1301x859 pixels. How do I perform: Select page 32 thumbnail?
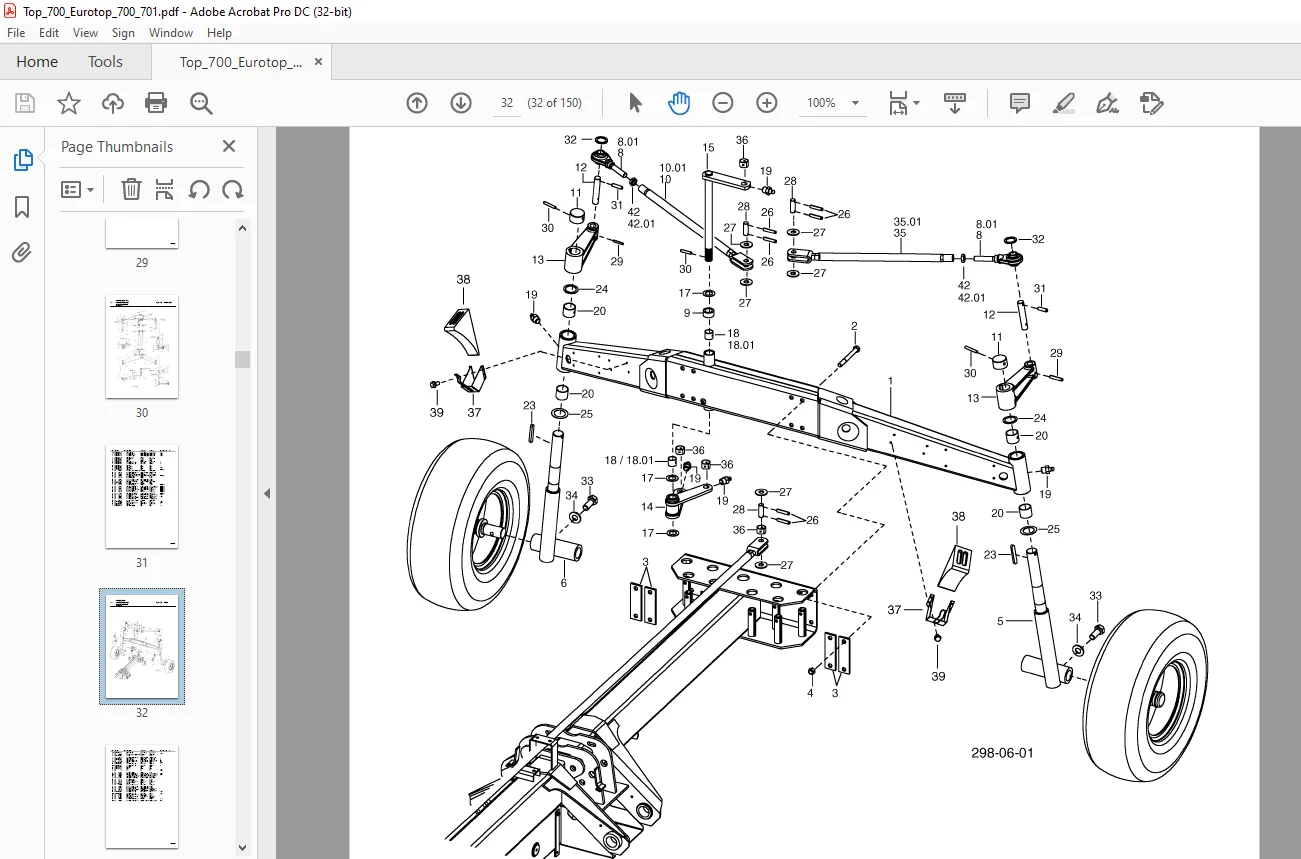click(x=142, y=646)
